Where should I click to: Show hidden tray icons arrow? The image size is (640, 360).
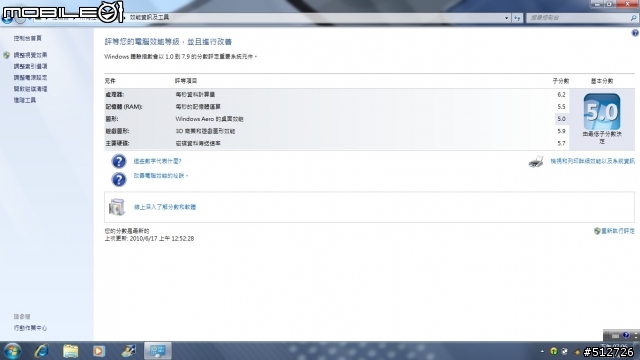point(542,351)
